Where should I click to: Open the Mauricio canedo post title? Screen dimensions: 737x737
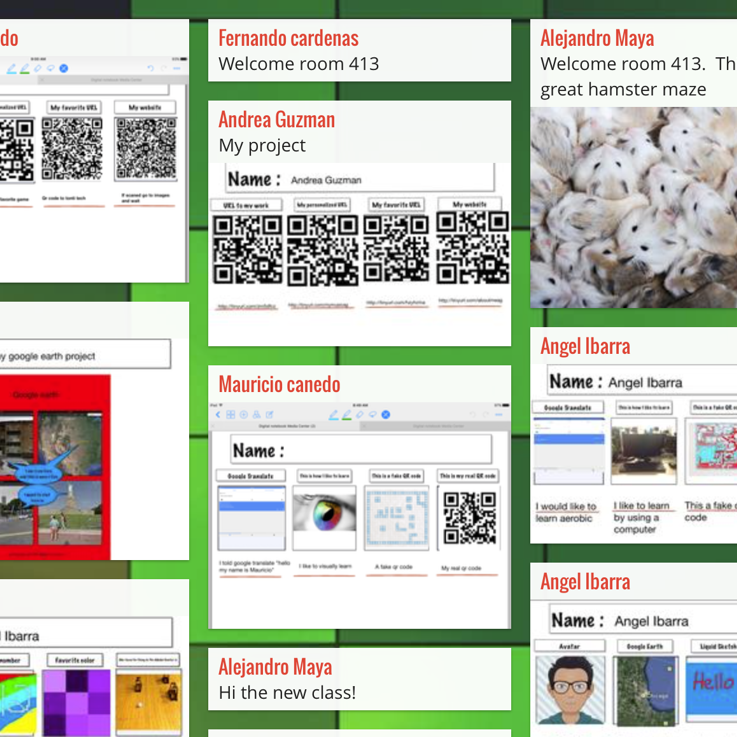pyautogui.click(x=279, y=384)
